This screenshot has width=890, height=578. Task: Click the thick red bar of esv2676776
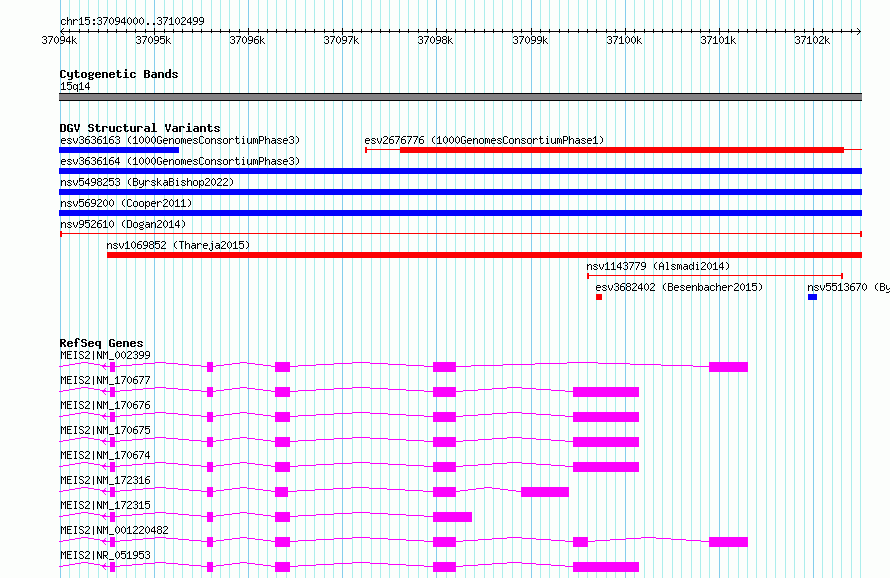pos(622,150)
